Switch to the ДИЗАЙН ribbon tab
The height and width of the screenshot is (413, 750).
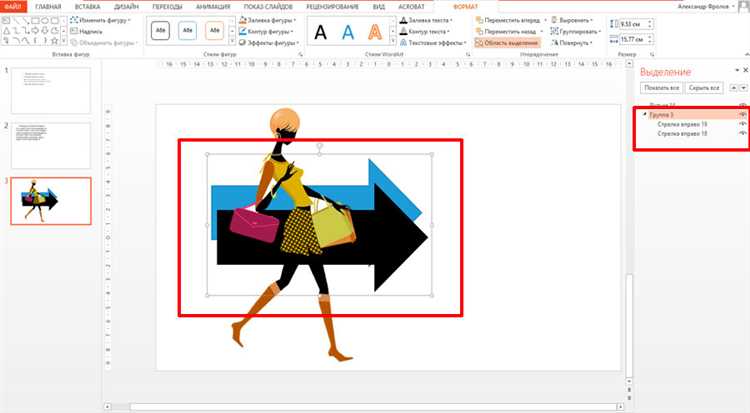(126, 7)
